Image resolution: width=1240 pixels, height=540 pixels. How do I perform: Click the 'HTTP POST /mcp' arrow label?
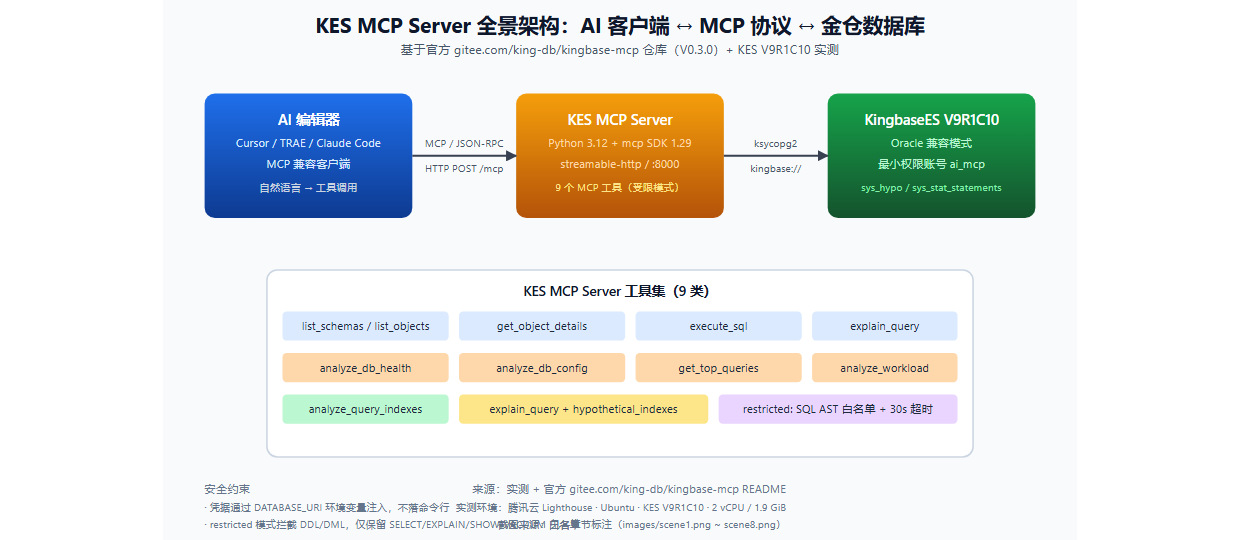(x=464, y=168)
